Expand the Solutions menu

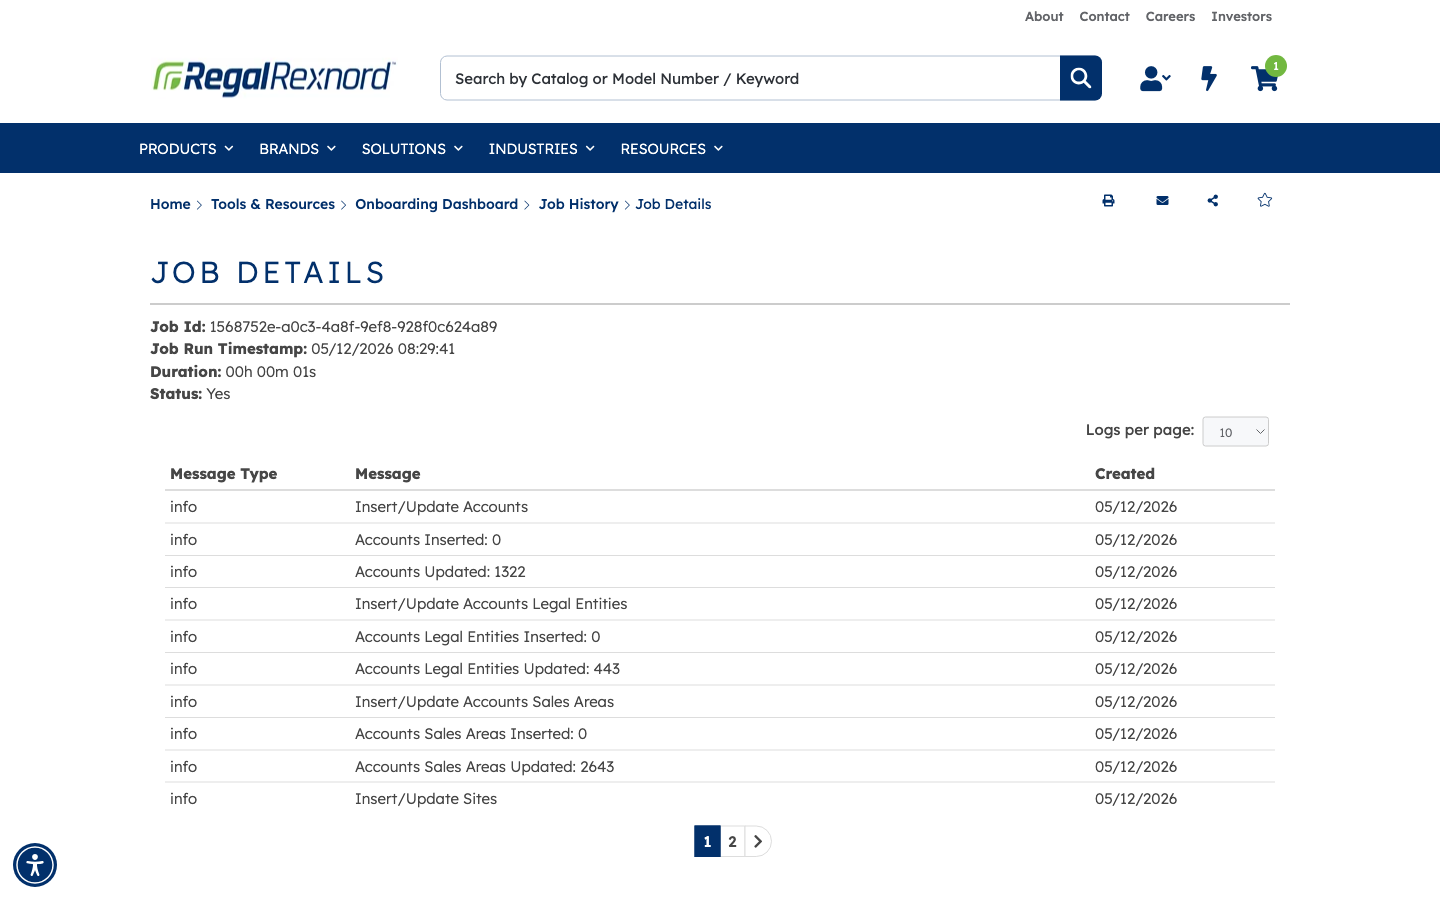[x=412, y=148]
